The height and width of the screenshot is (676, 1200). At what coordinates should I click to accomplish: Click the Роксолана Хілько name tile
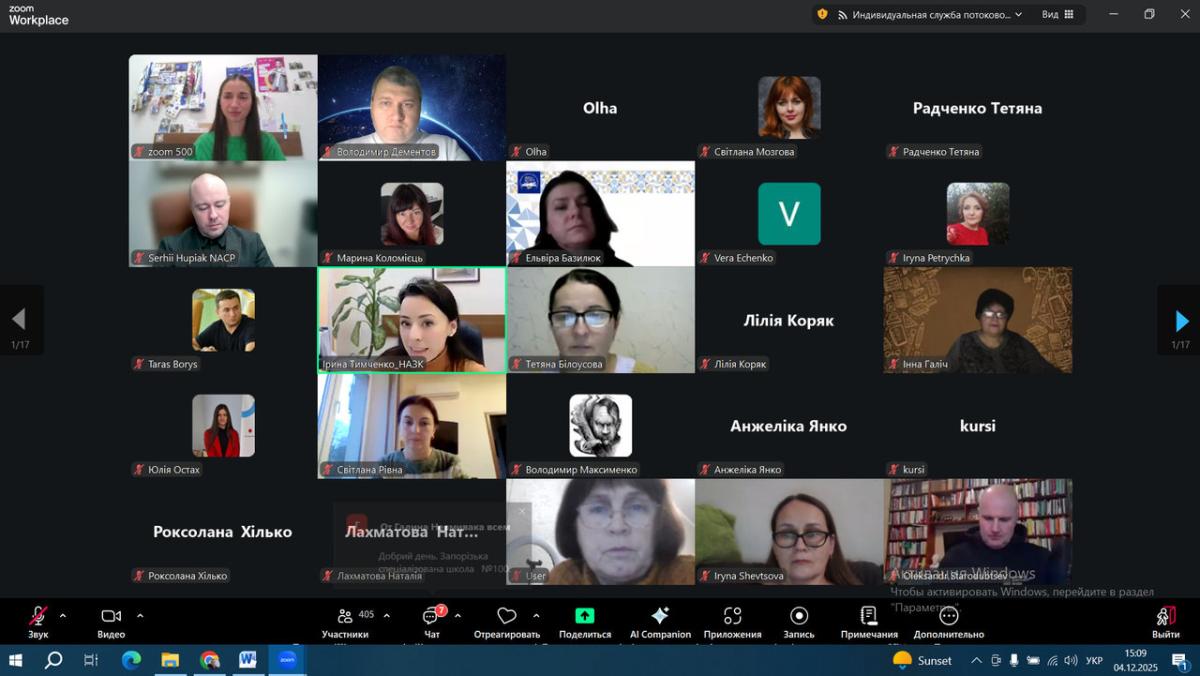(x=223, y=532)
